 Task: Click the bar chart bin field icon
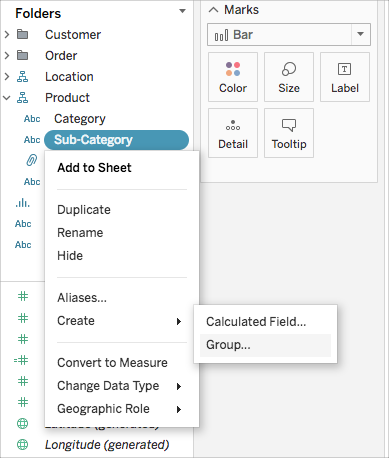coord(22,203)
